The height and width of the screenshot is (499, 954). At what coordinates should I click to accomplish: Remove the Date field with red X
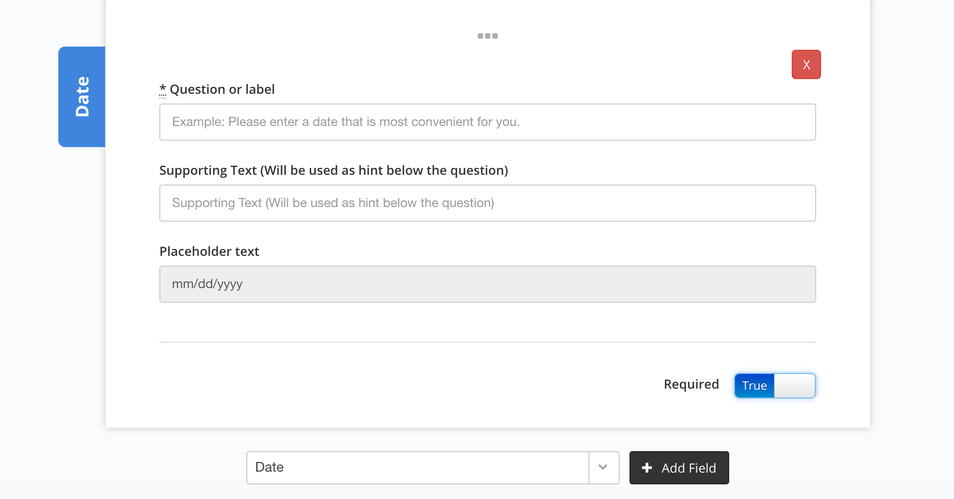click(x=806, y=65)
